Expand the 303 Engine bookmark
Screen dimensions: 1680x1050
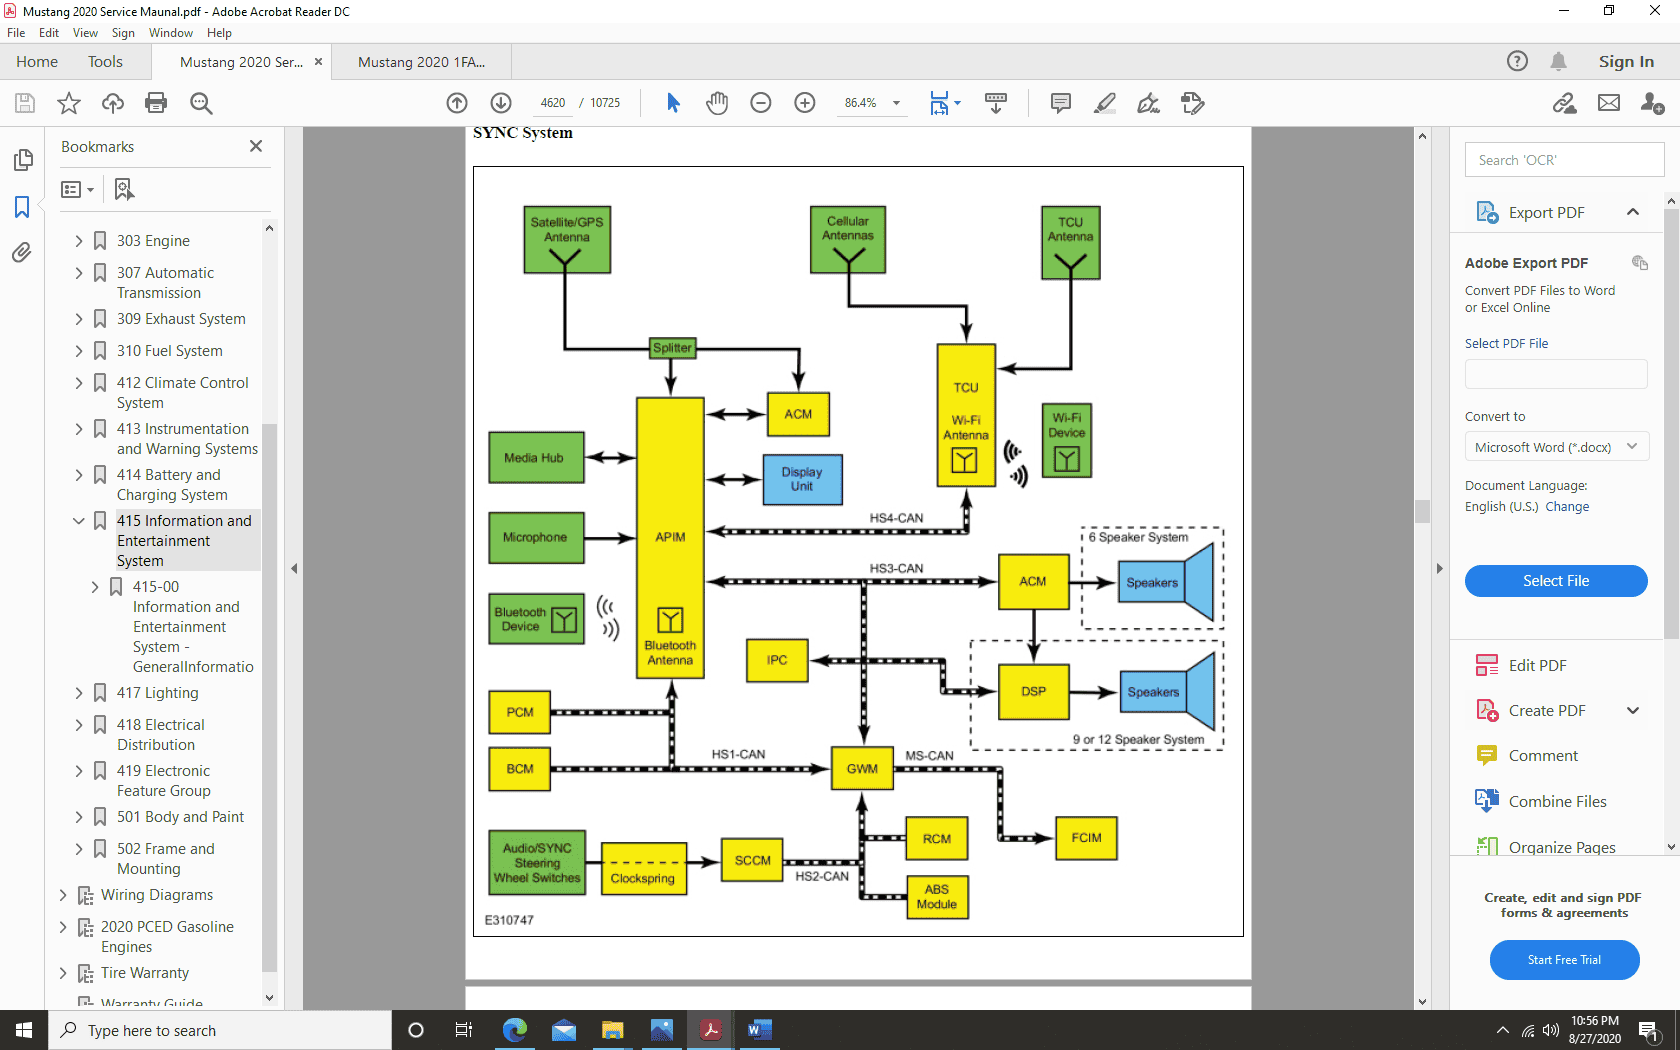coord(79,241)
